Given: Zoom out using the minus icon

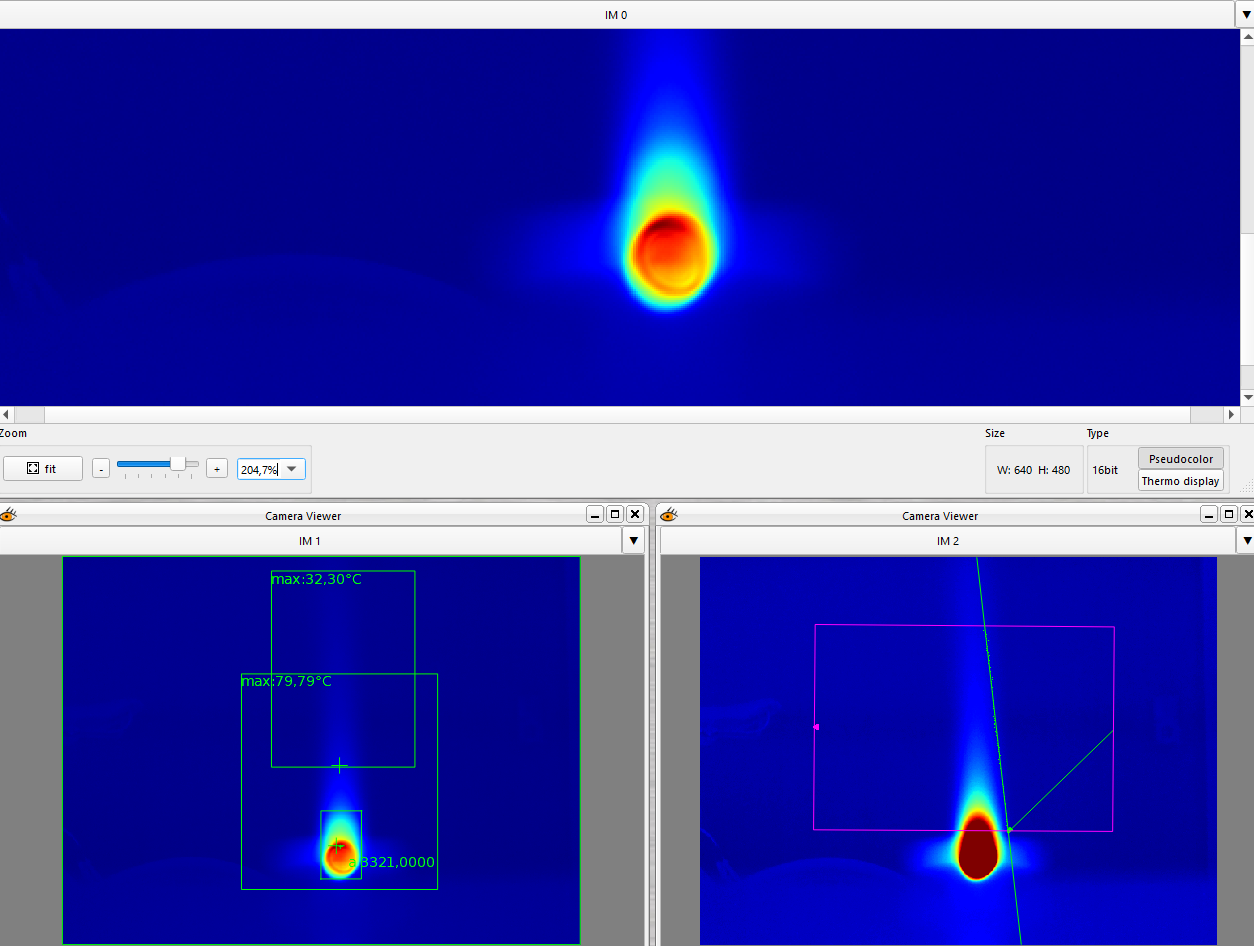Looking at the screenshot, I should pyautogui.click(x=100, y=468).
